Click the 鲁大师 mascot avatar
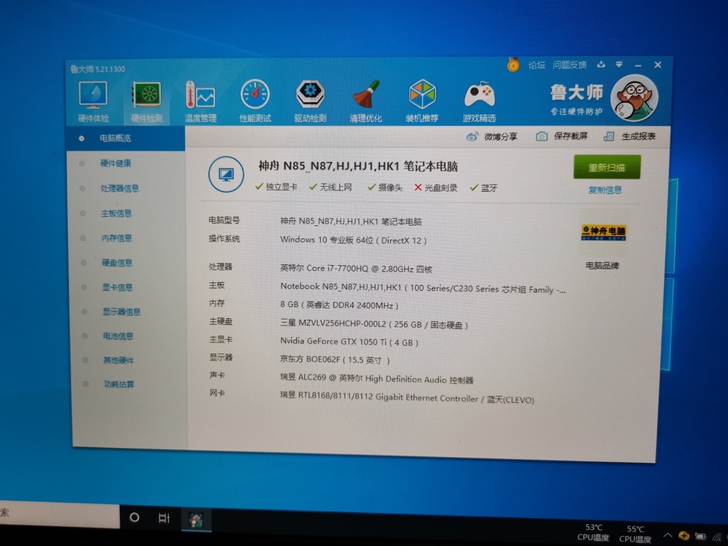This screenshot has width=728, height=546. 634,98
